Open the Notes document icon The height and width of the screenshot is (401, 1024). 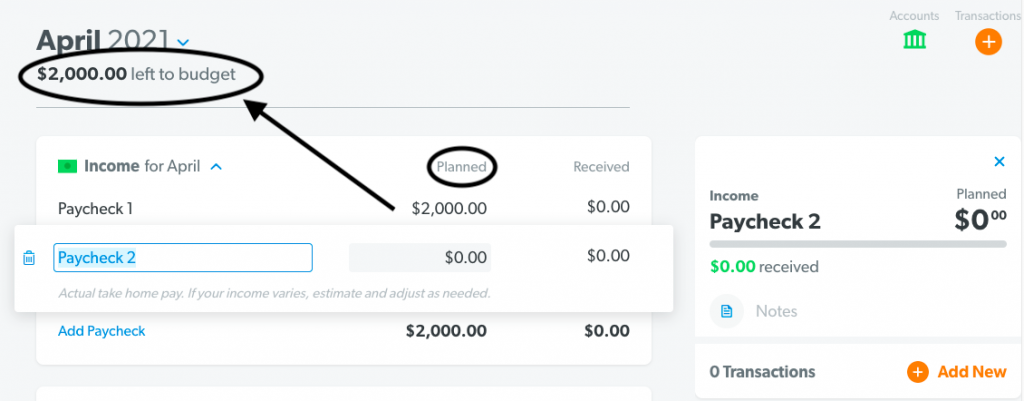click(726, 311)
